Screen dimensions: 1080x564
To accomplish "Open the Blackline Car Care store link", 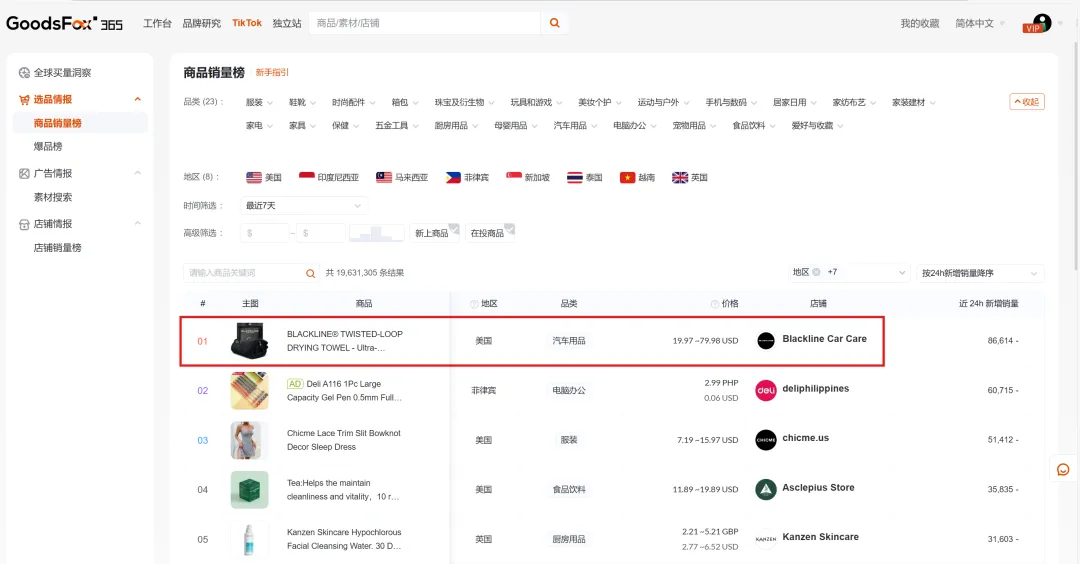I will pyautogui.click(x=824, y=339).
